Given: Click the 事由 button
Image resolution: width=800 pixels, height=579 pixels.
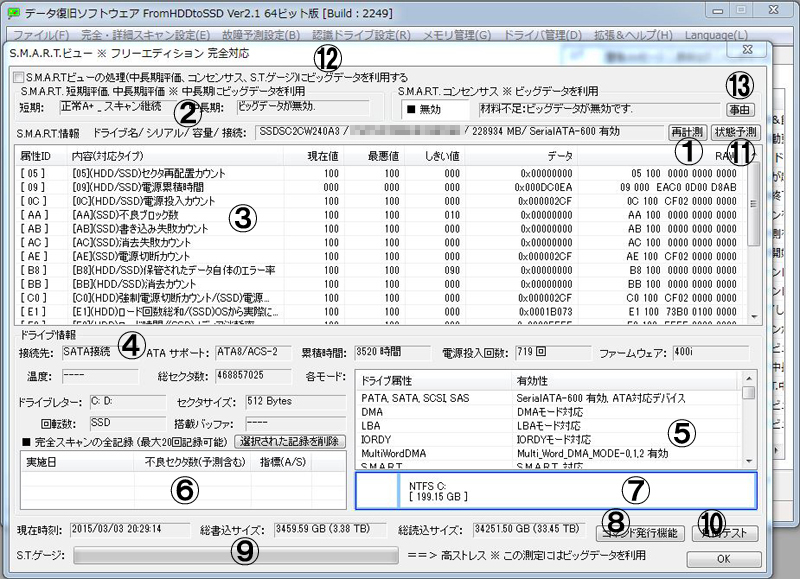Looking at the screenshot, I should pos(739,110).
